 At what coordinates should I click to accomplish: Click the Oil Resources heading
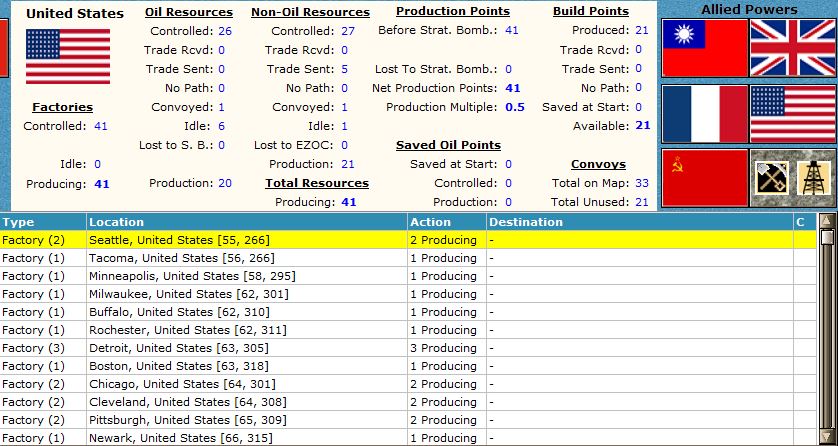coord(189,12)
